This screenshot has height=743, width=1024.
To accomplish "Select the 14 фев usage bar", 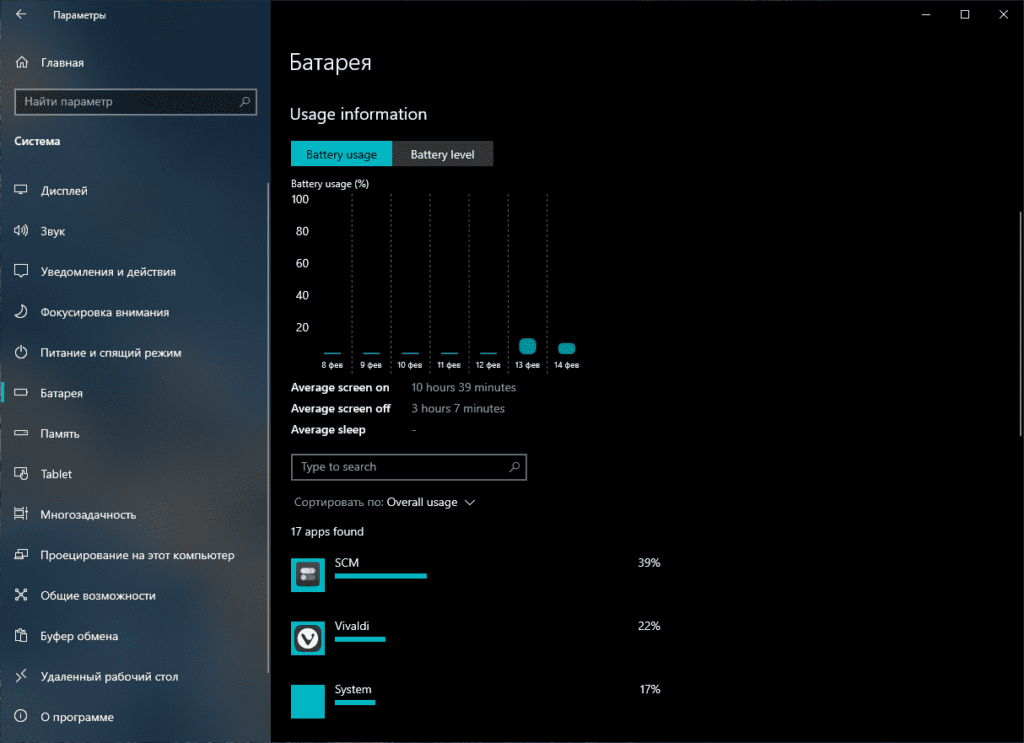I will click(567, 348).
